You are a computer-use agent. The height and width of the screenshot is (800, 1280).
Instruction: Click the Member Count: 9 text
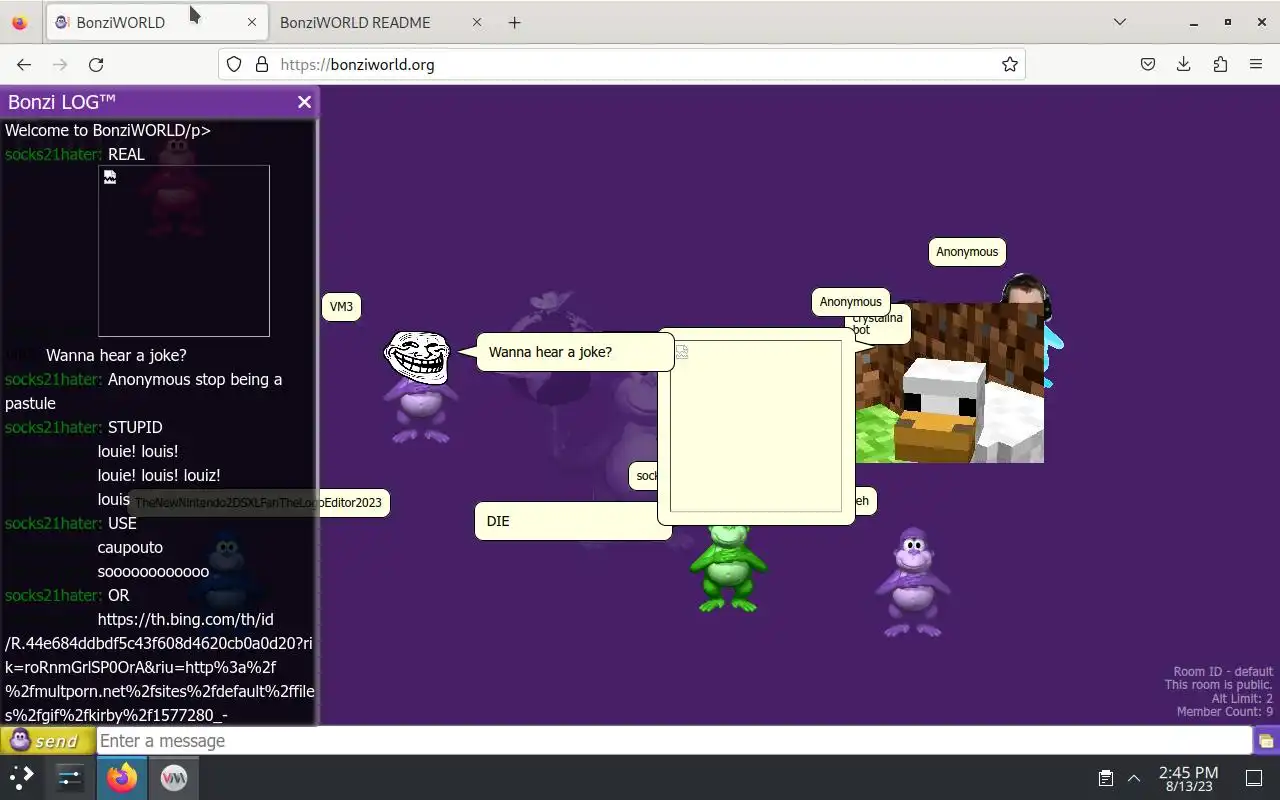[x=1225, y=712]
